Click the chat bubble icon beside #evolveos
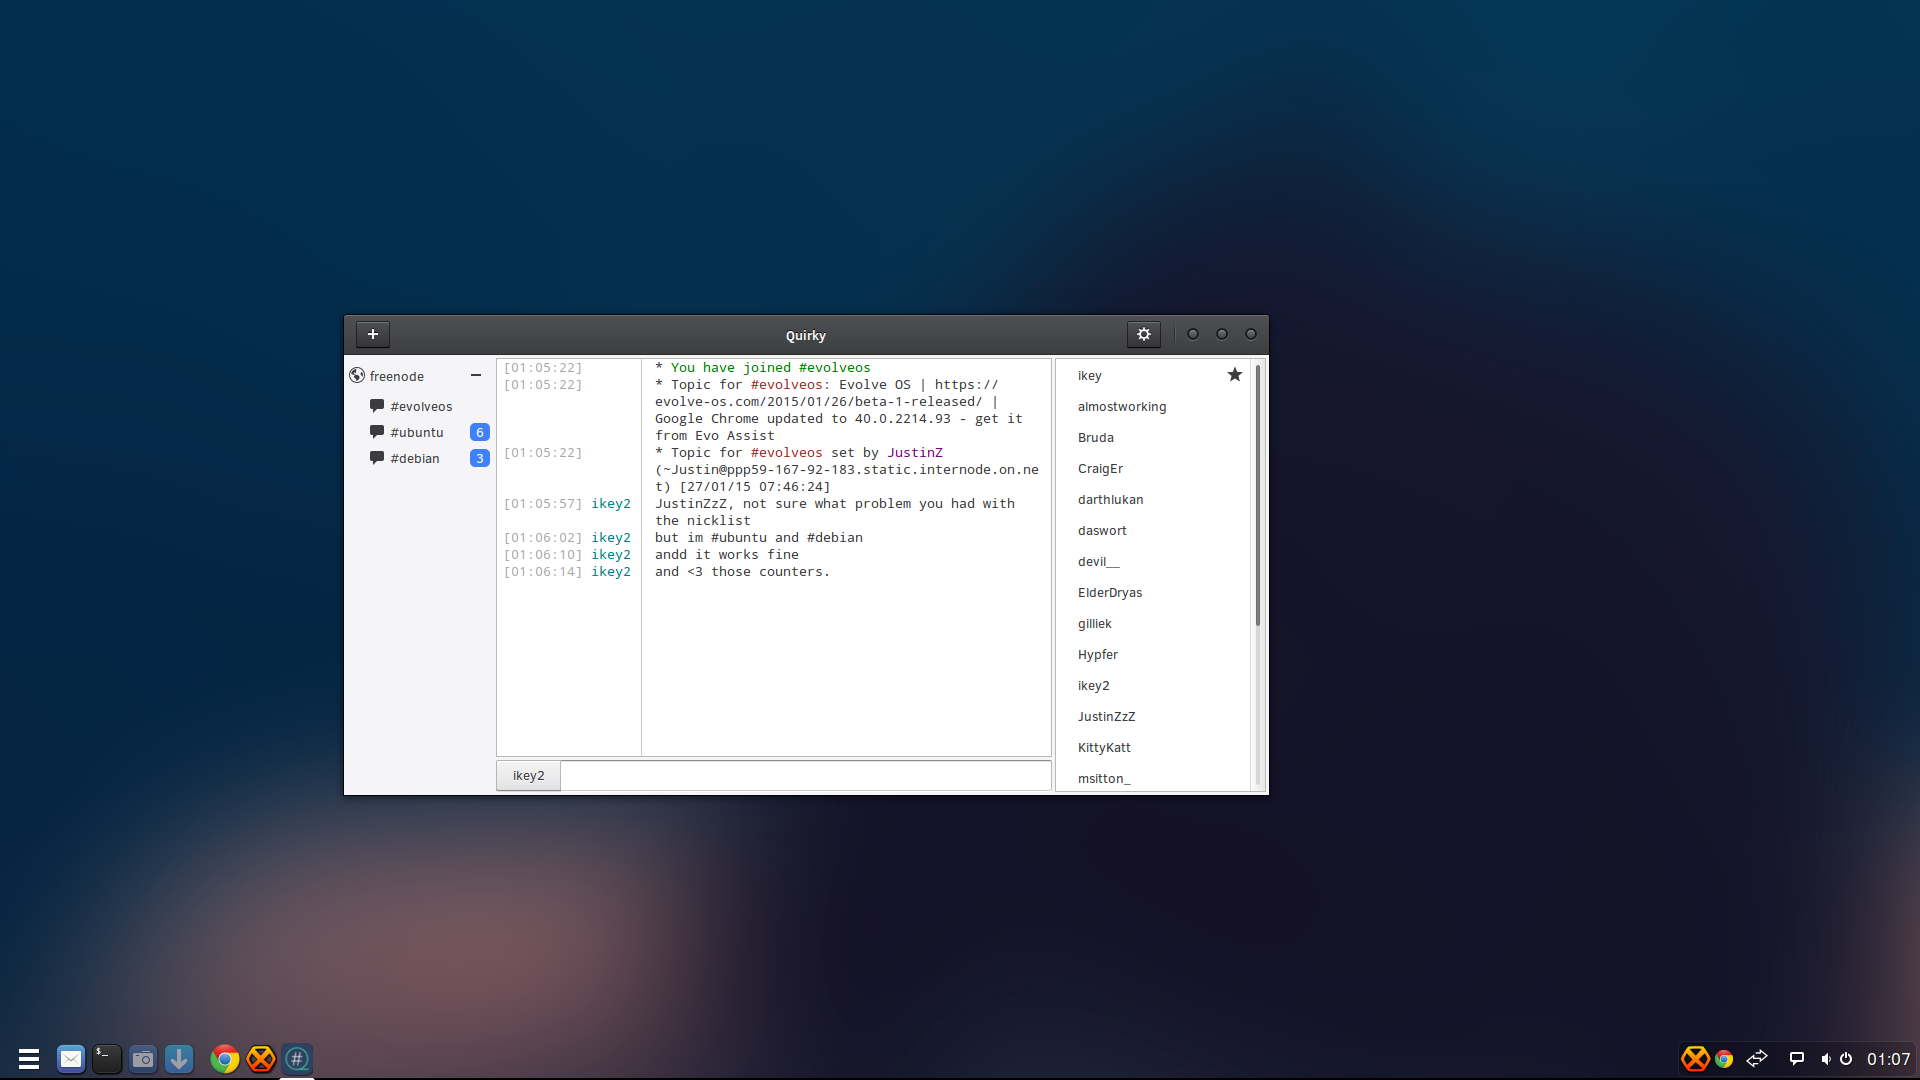The image size is (1920, 1080). coord(377,406)
